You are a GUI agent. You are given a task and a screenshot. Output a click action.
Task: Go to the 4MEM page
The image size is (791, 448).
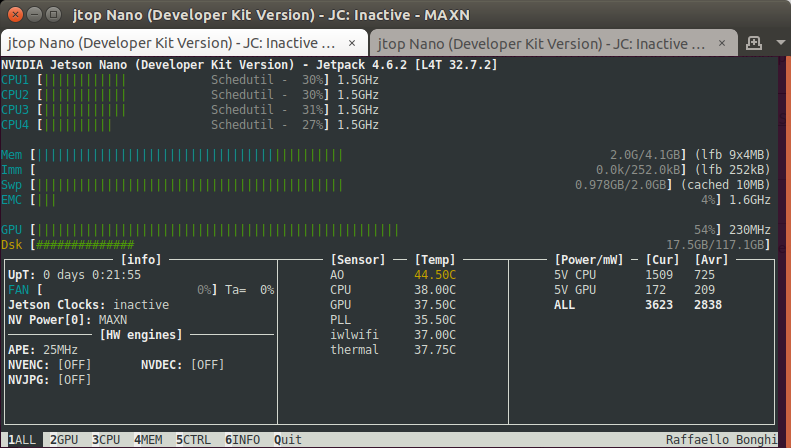[x=148, y=440]
